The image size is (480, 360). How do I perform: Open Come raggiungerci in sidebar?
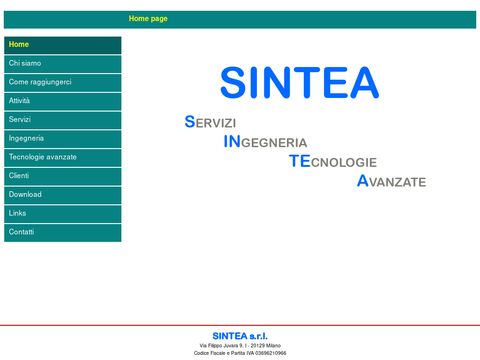pos(63,82)
